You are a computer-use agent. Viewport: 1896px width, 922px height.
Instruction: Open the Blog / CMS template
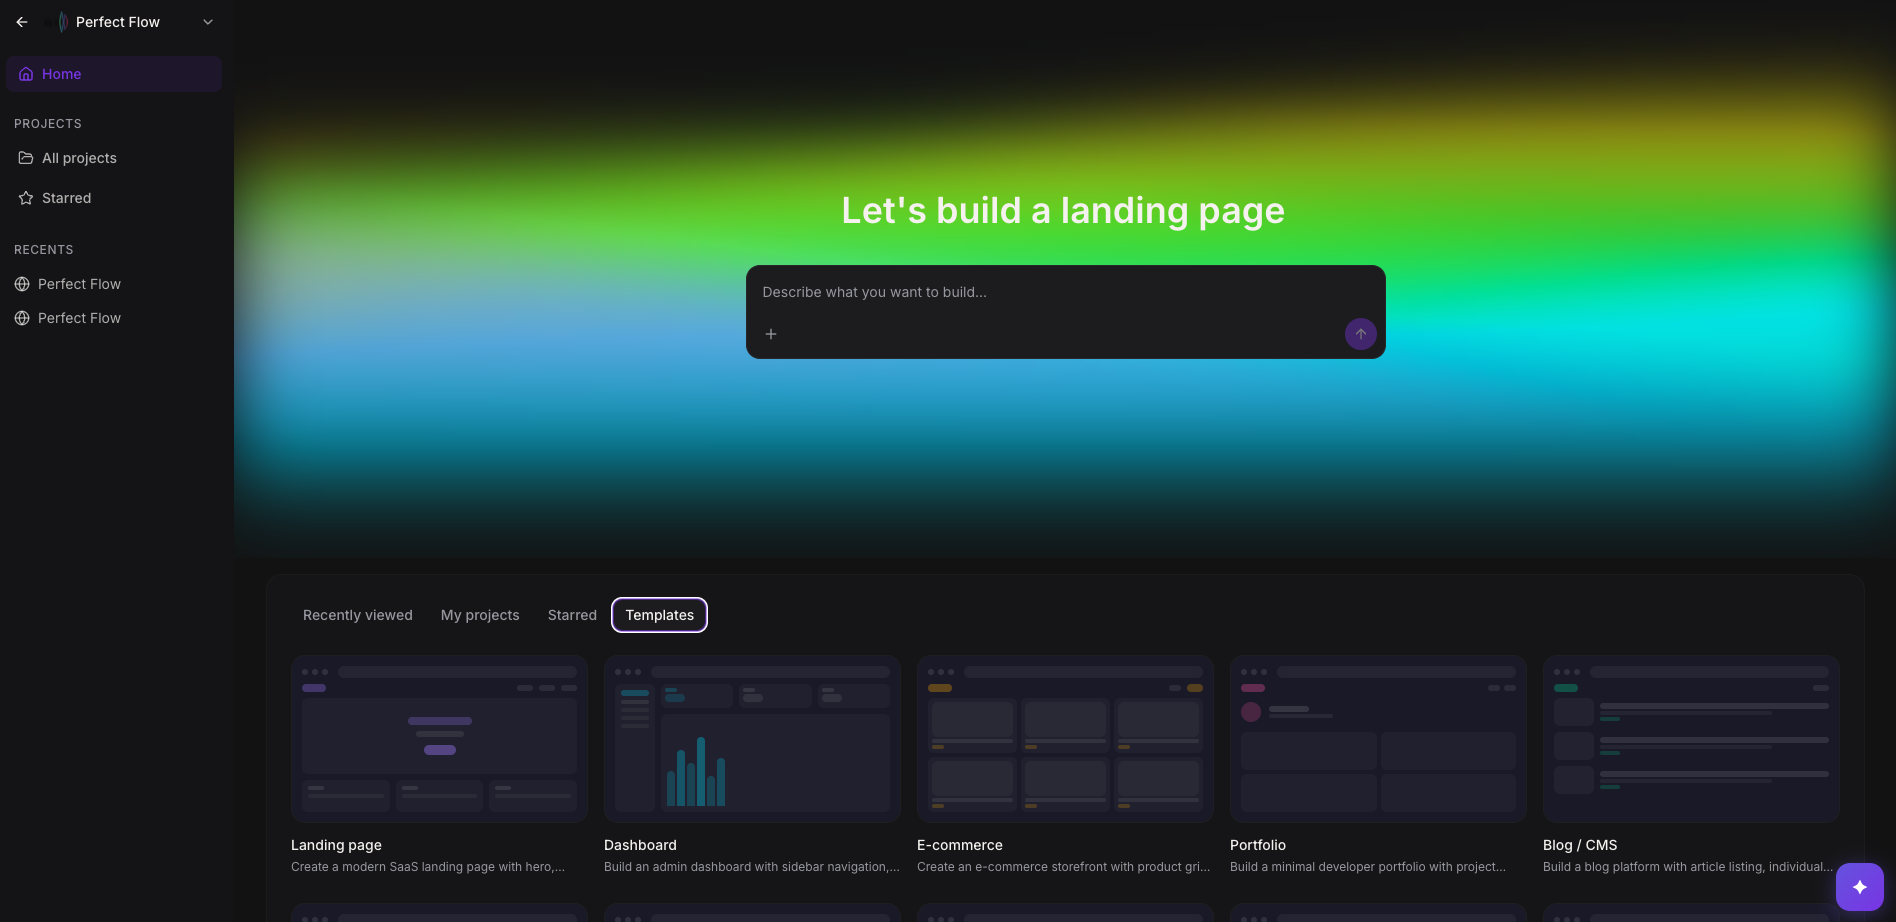tap(1691, 739)
